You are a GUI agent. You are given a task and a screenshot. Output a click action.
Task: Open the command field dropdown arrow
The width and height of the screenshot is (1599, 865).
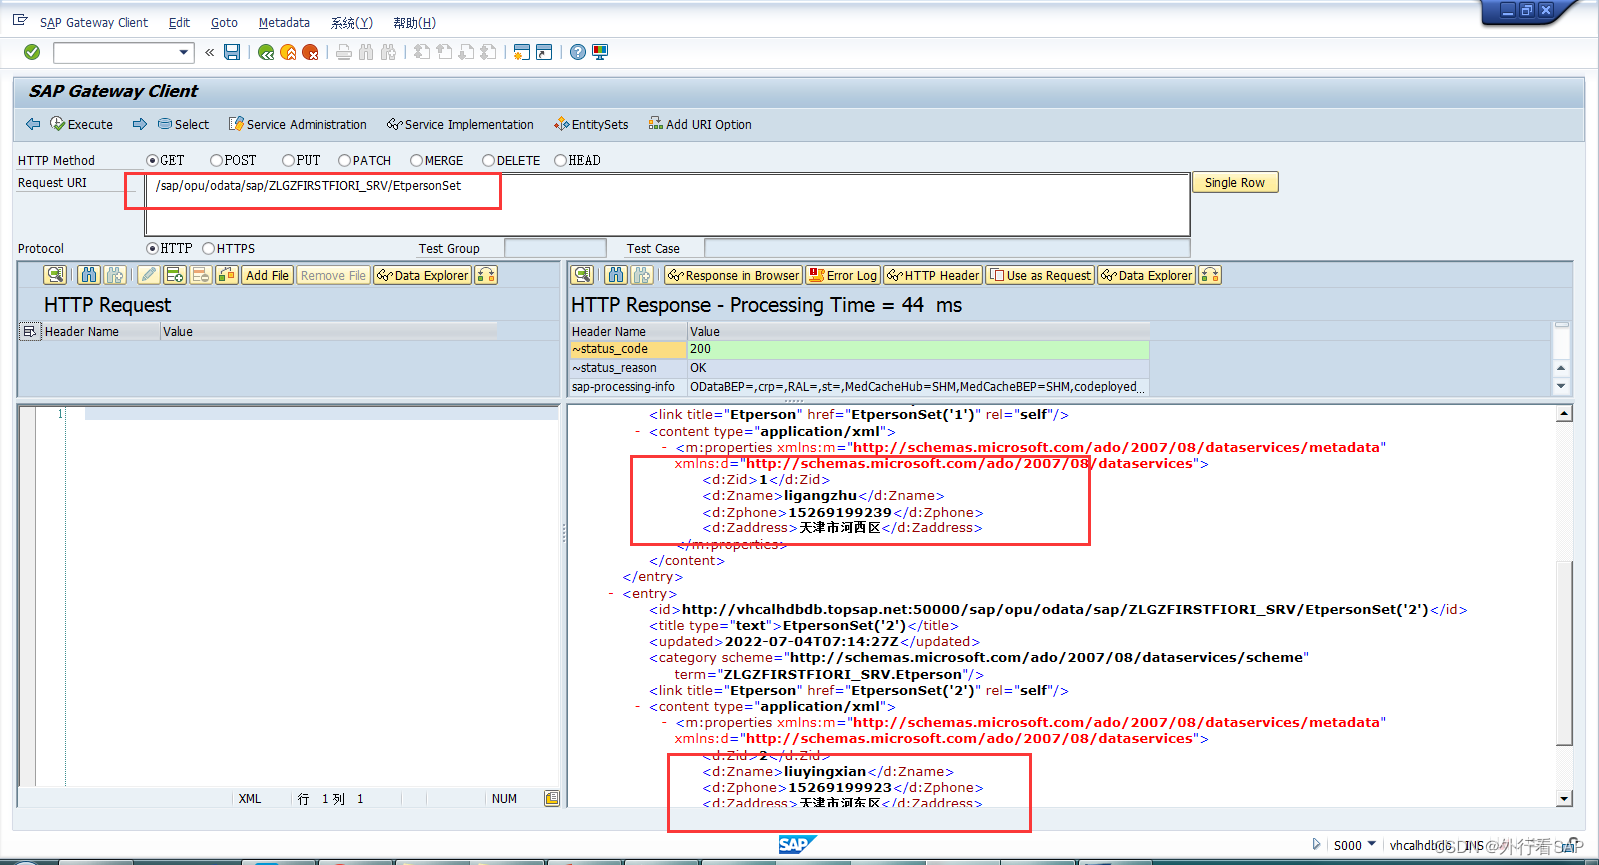click(x=184, y=52)
